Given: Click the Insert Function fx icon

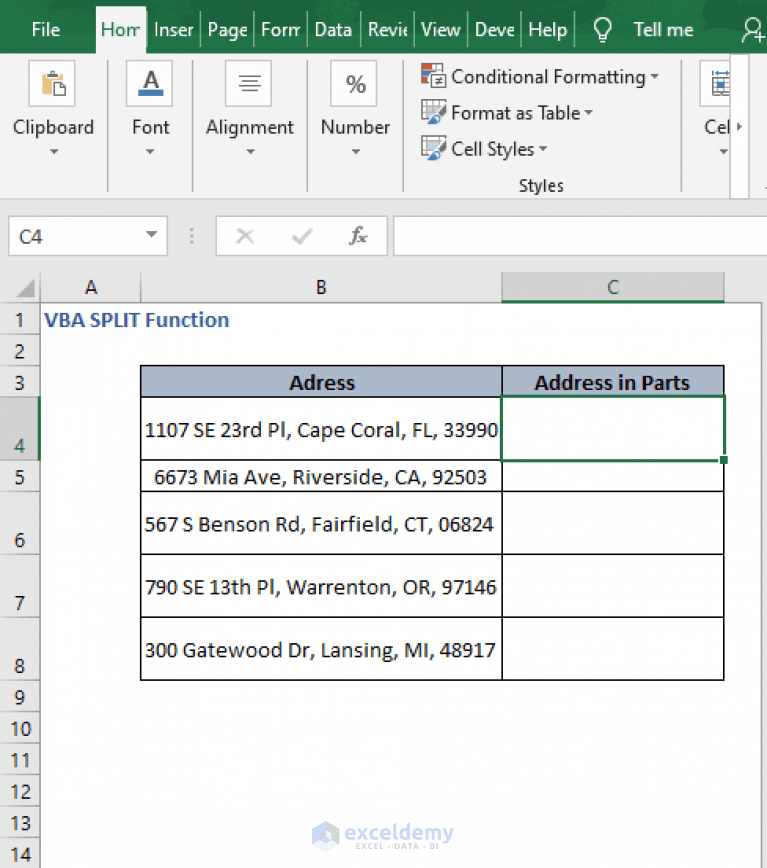Looking at the screenshot, I should [358, 236].
